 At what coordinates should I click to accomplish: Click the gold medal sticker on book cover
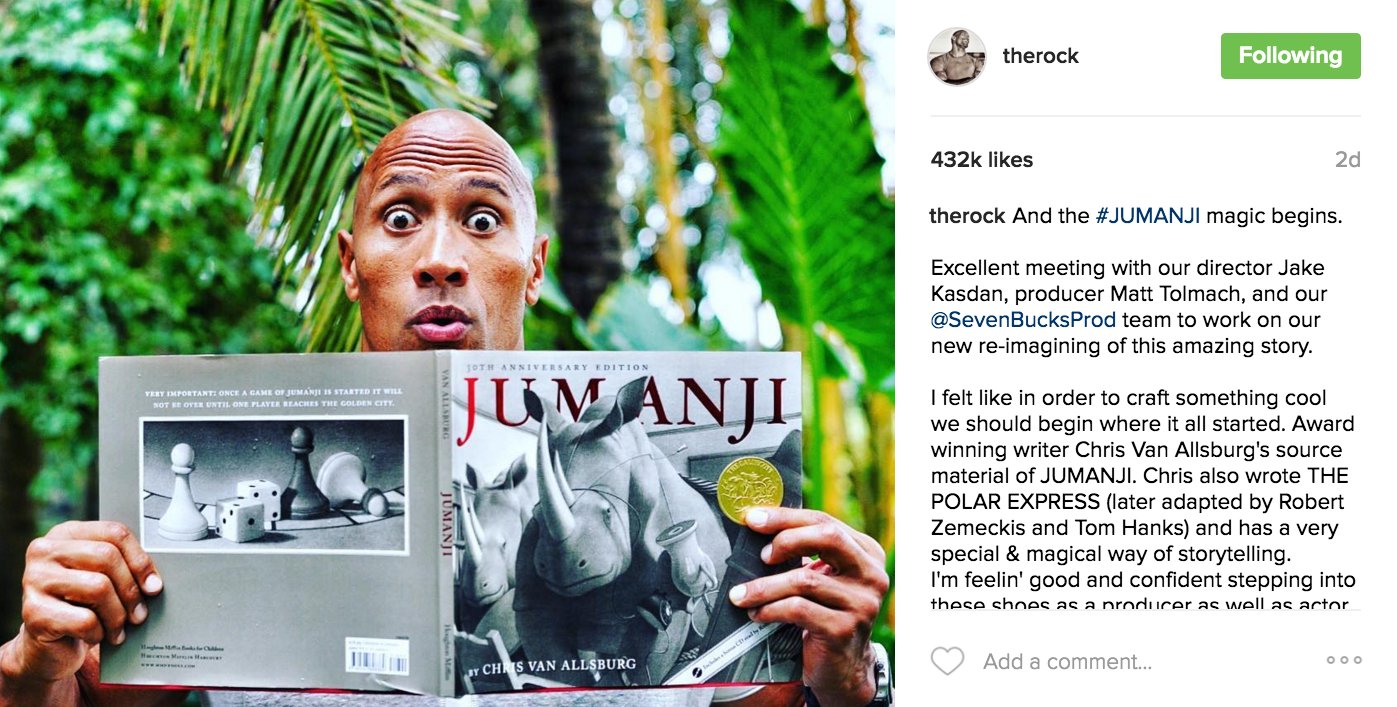[750, 491]
